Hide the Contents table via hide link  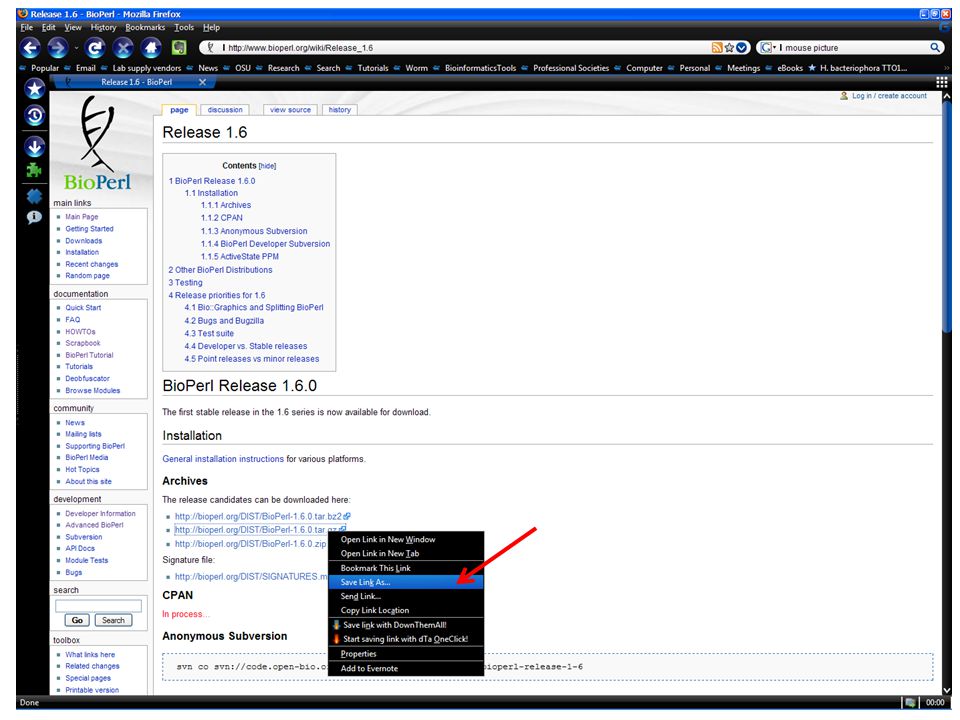(x=267, y=166)
